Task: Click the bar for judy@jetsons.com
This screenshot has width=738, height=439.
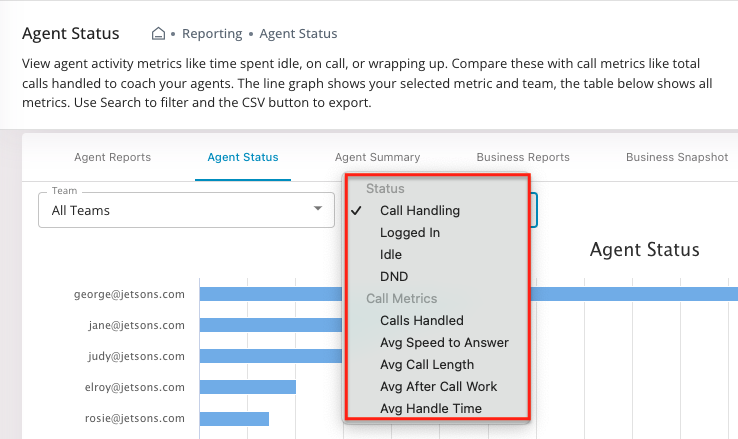Action: tap(271, 356)
